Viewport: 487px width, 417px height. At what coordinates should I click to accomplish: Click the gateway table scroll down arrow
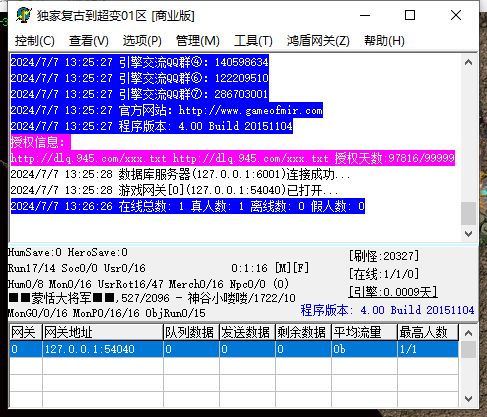[x=468, y=399]
